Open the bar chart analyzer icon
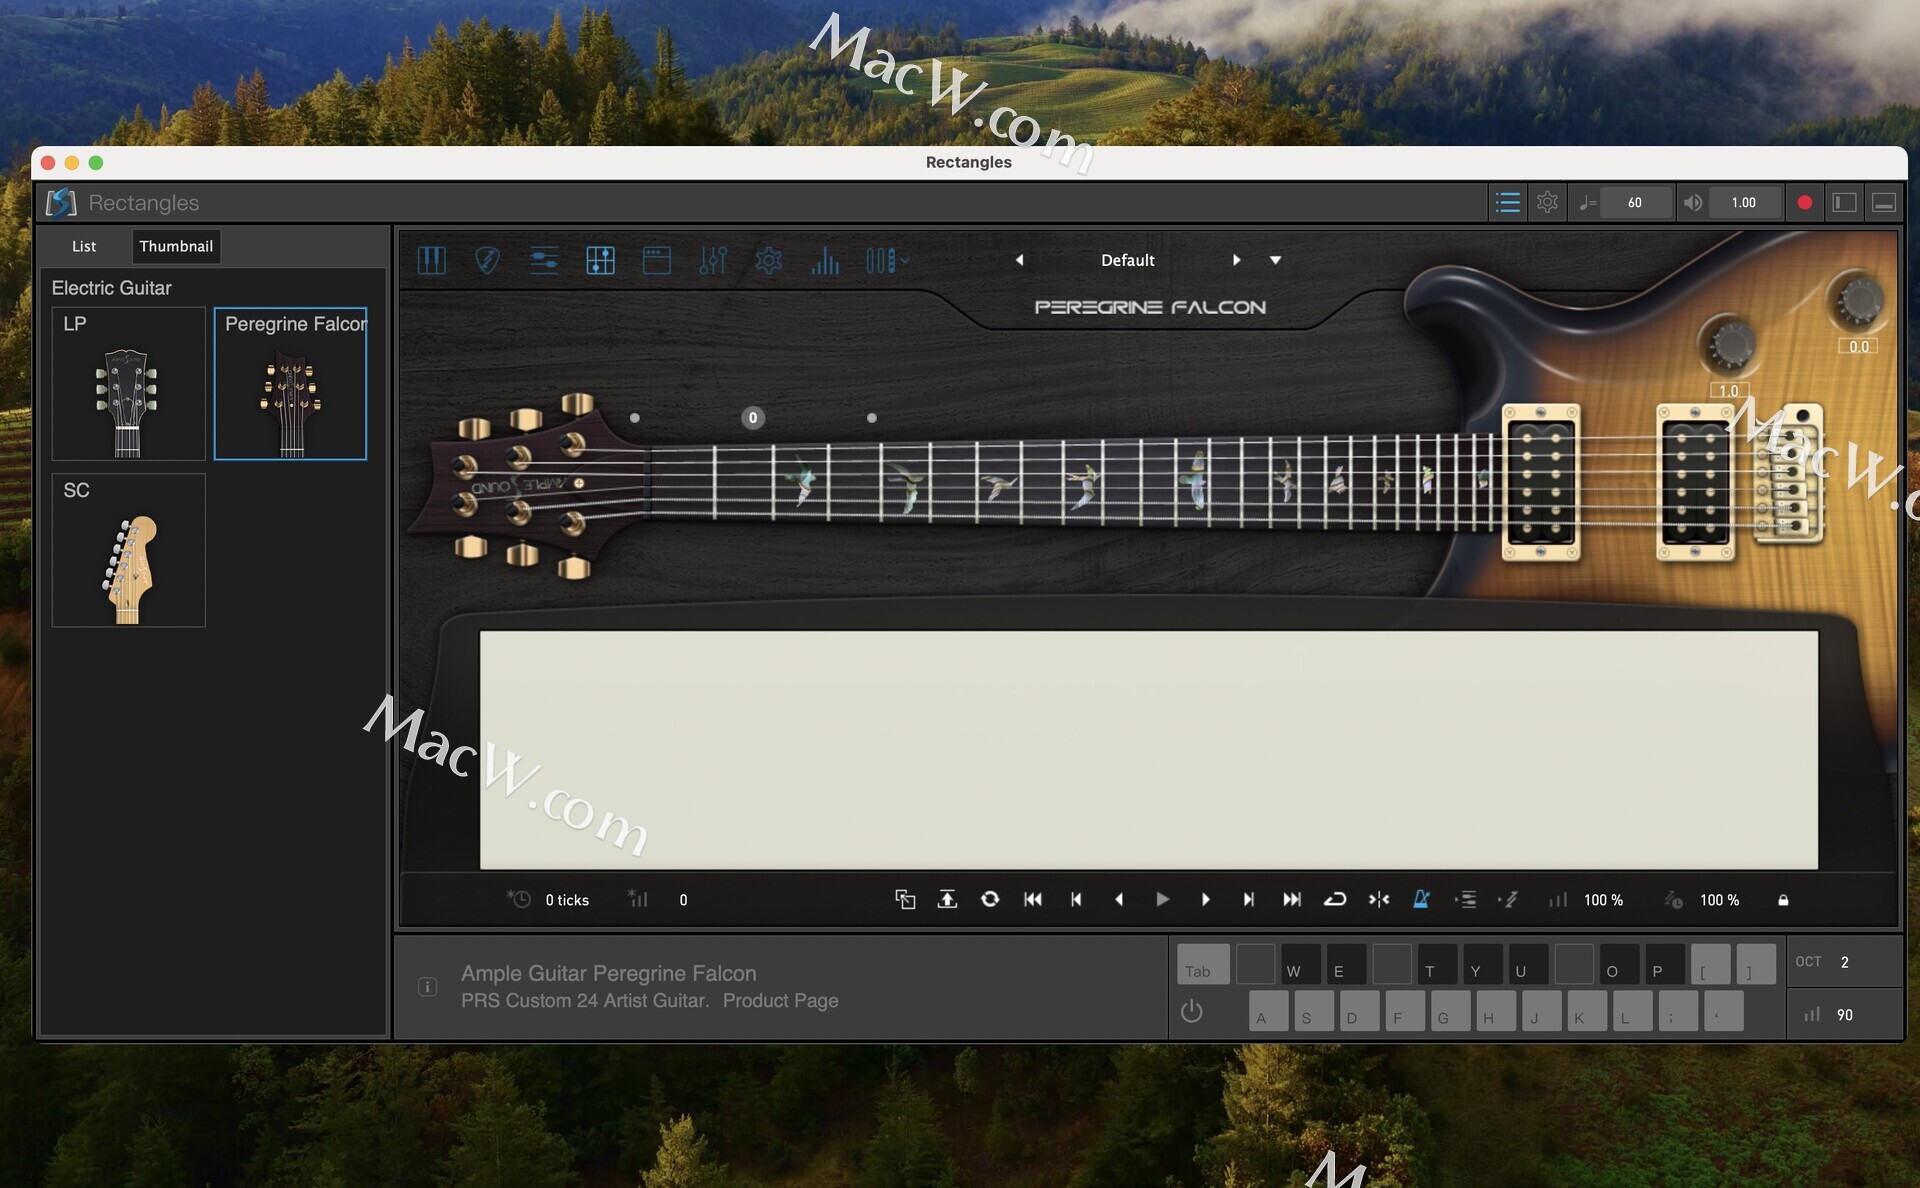1920x1188 pixels. [x=825, y=261]
